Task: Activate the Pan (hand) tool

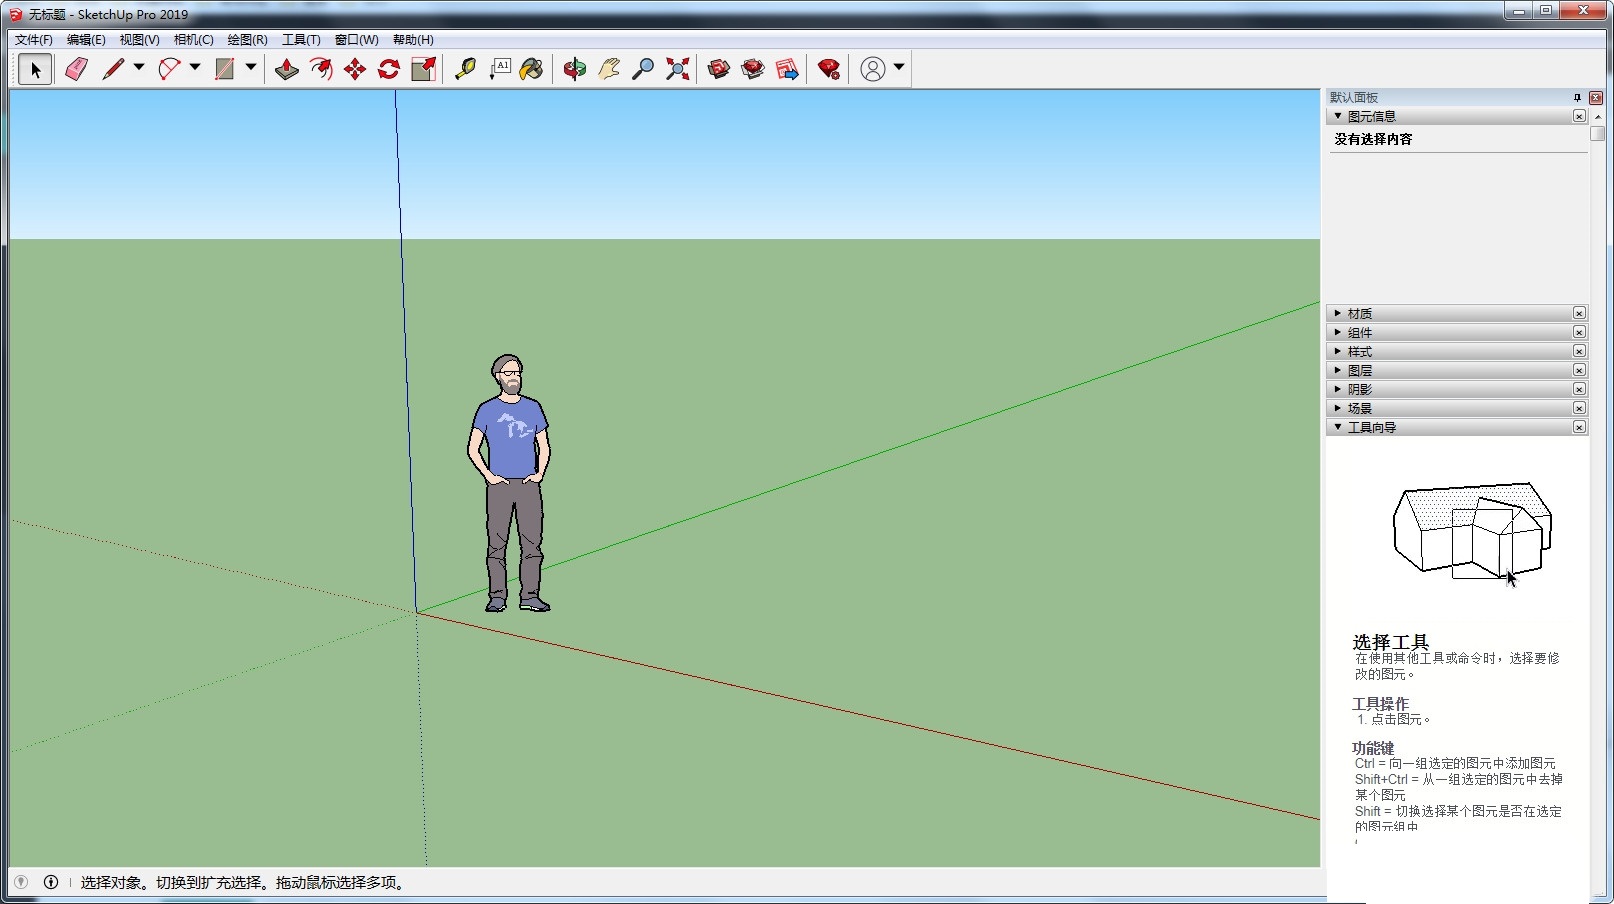Action: tap(608, 68)
